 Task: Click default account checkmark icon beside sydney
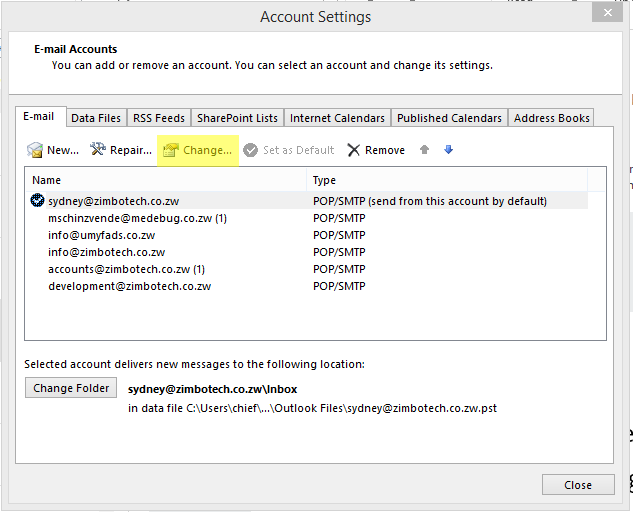pyautogui.click(x=38, y=201)
